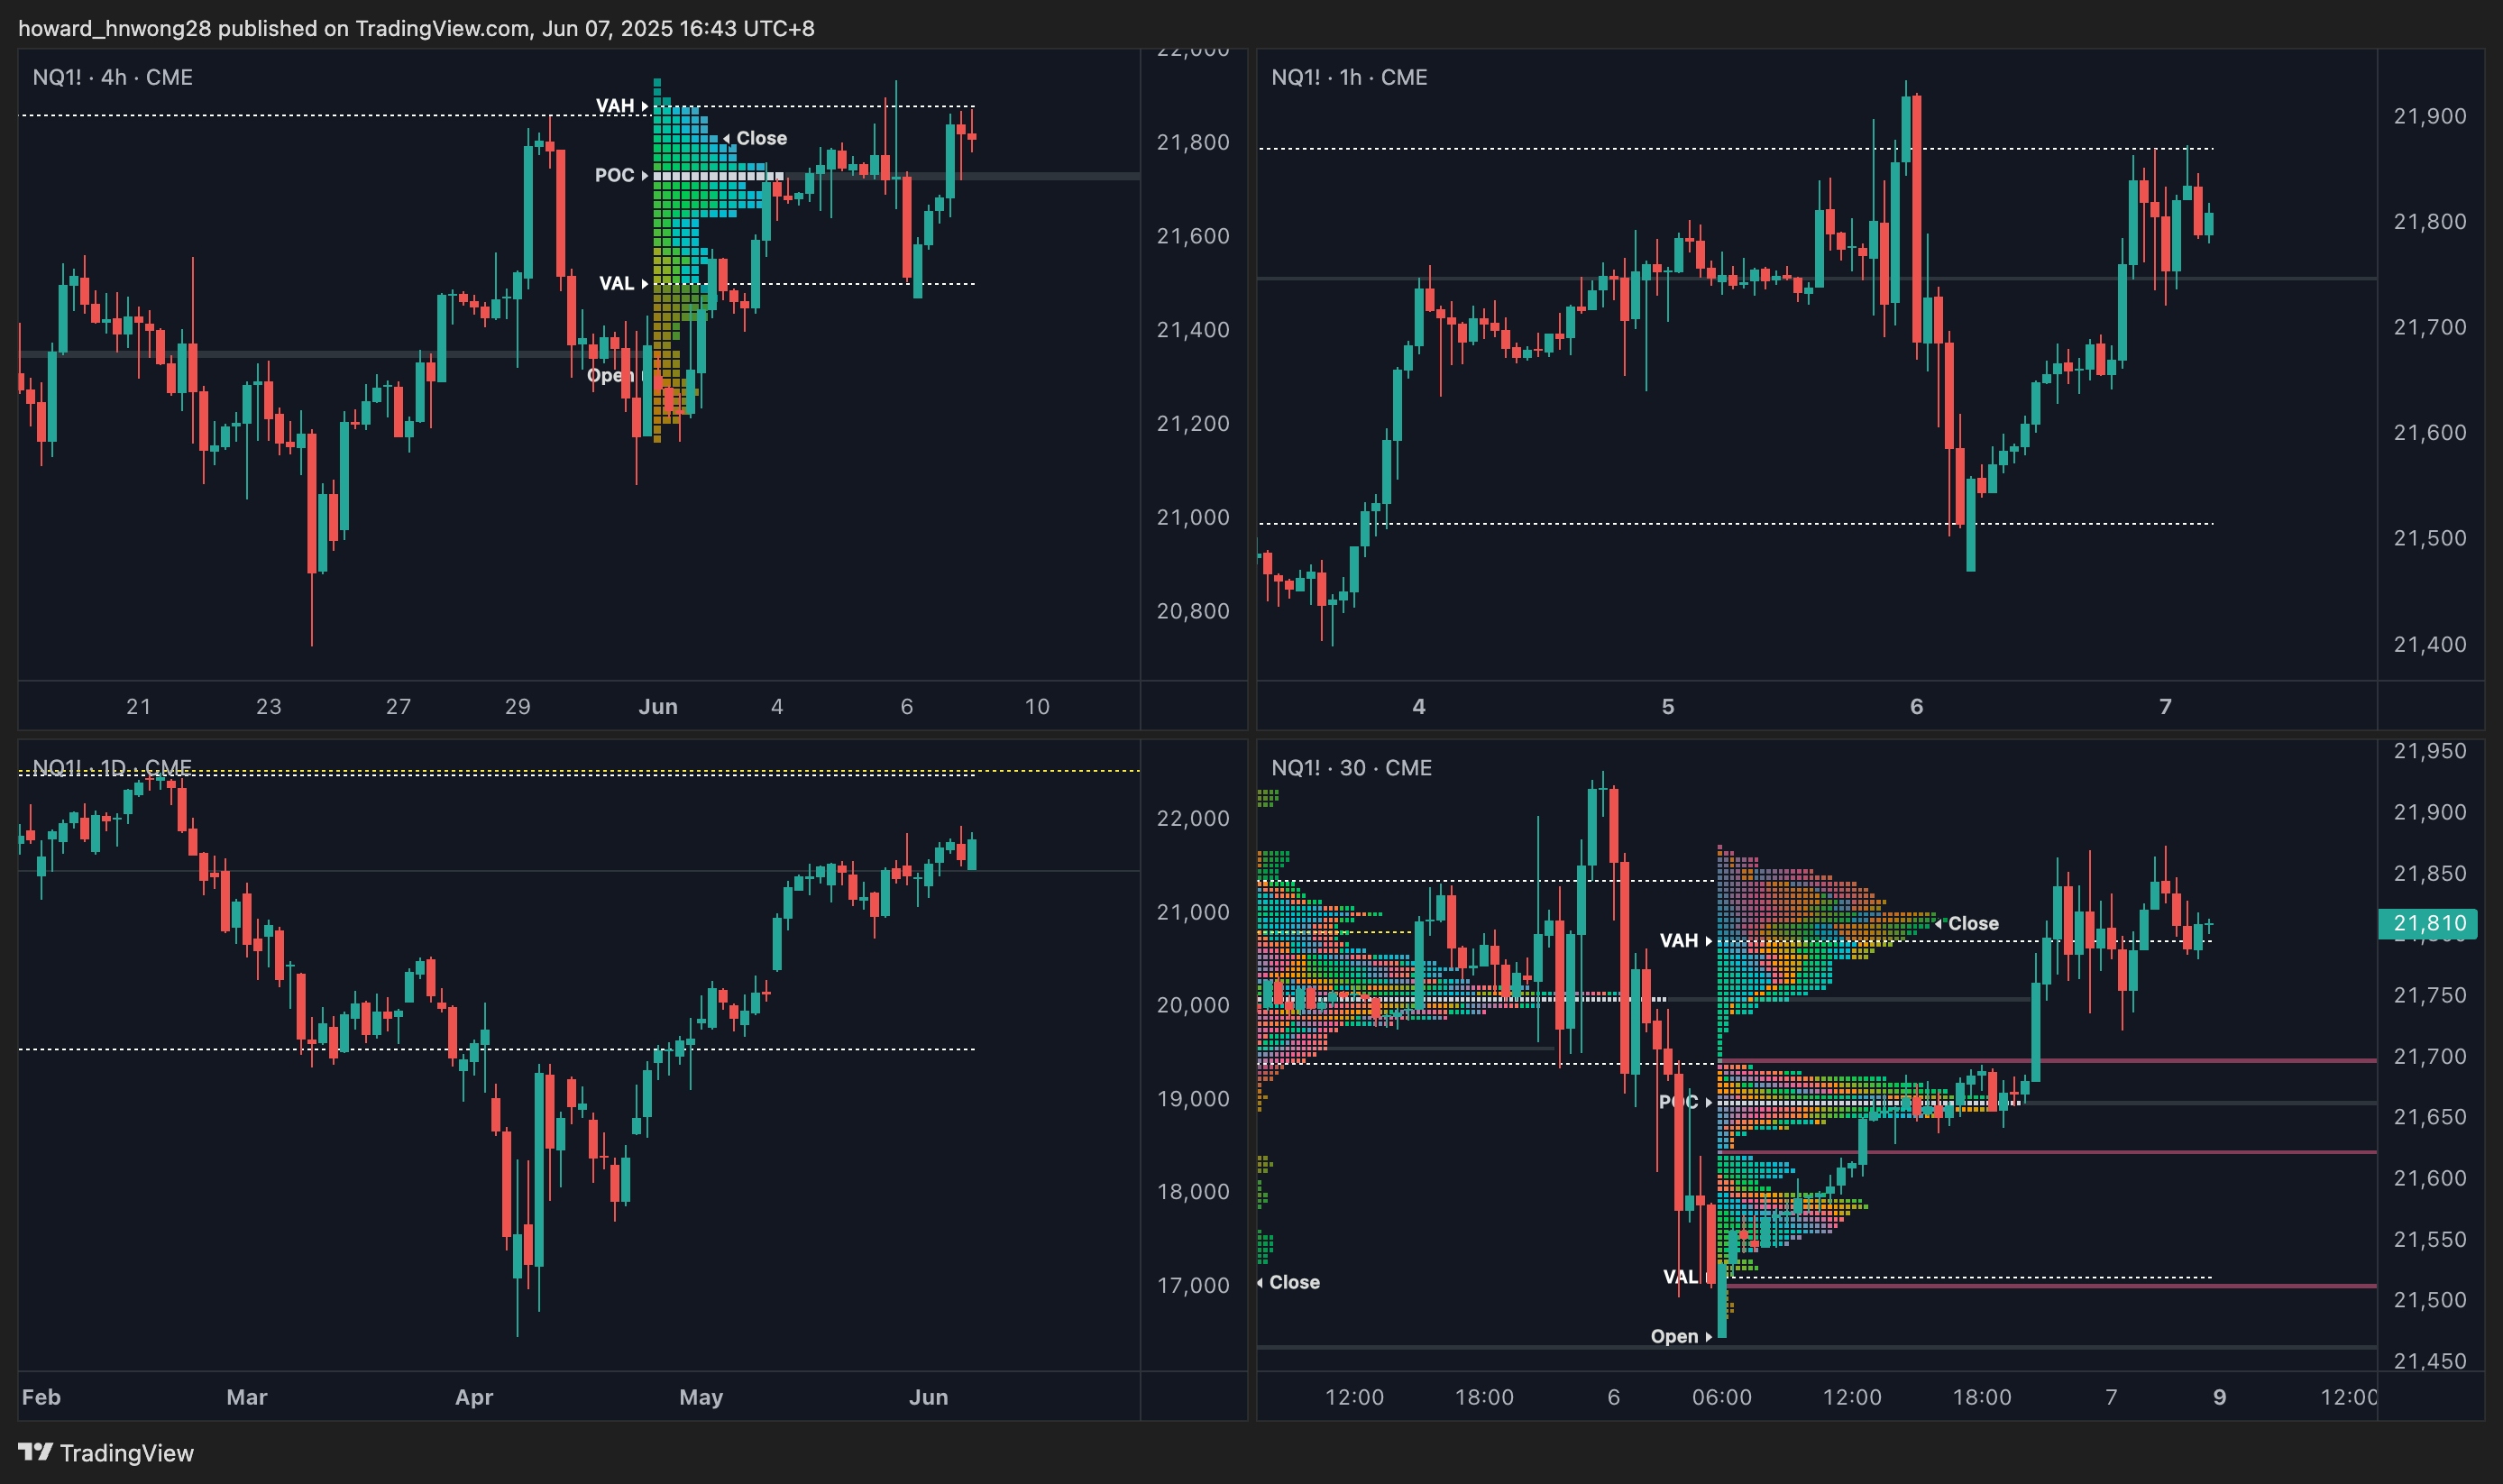The image size is (2503, 1484).
Task: Click the Open marker on the 30-minute chart
Action: pyautogui.click(x=1680, y=1336)
